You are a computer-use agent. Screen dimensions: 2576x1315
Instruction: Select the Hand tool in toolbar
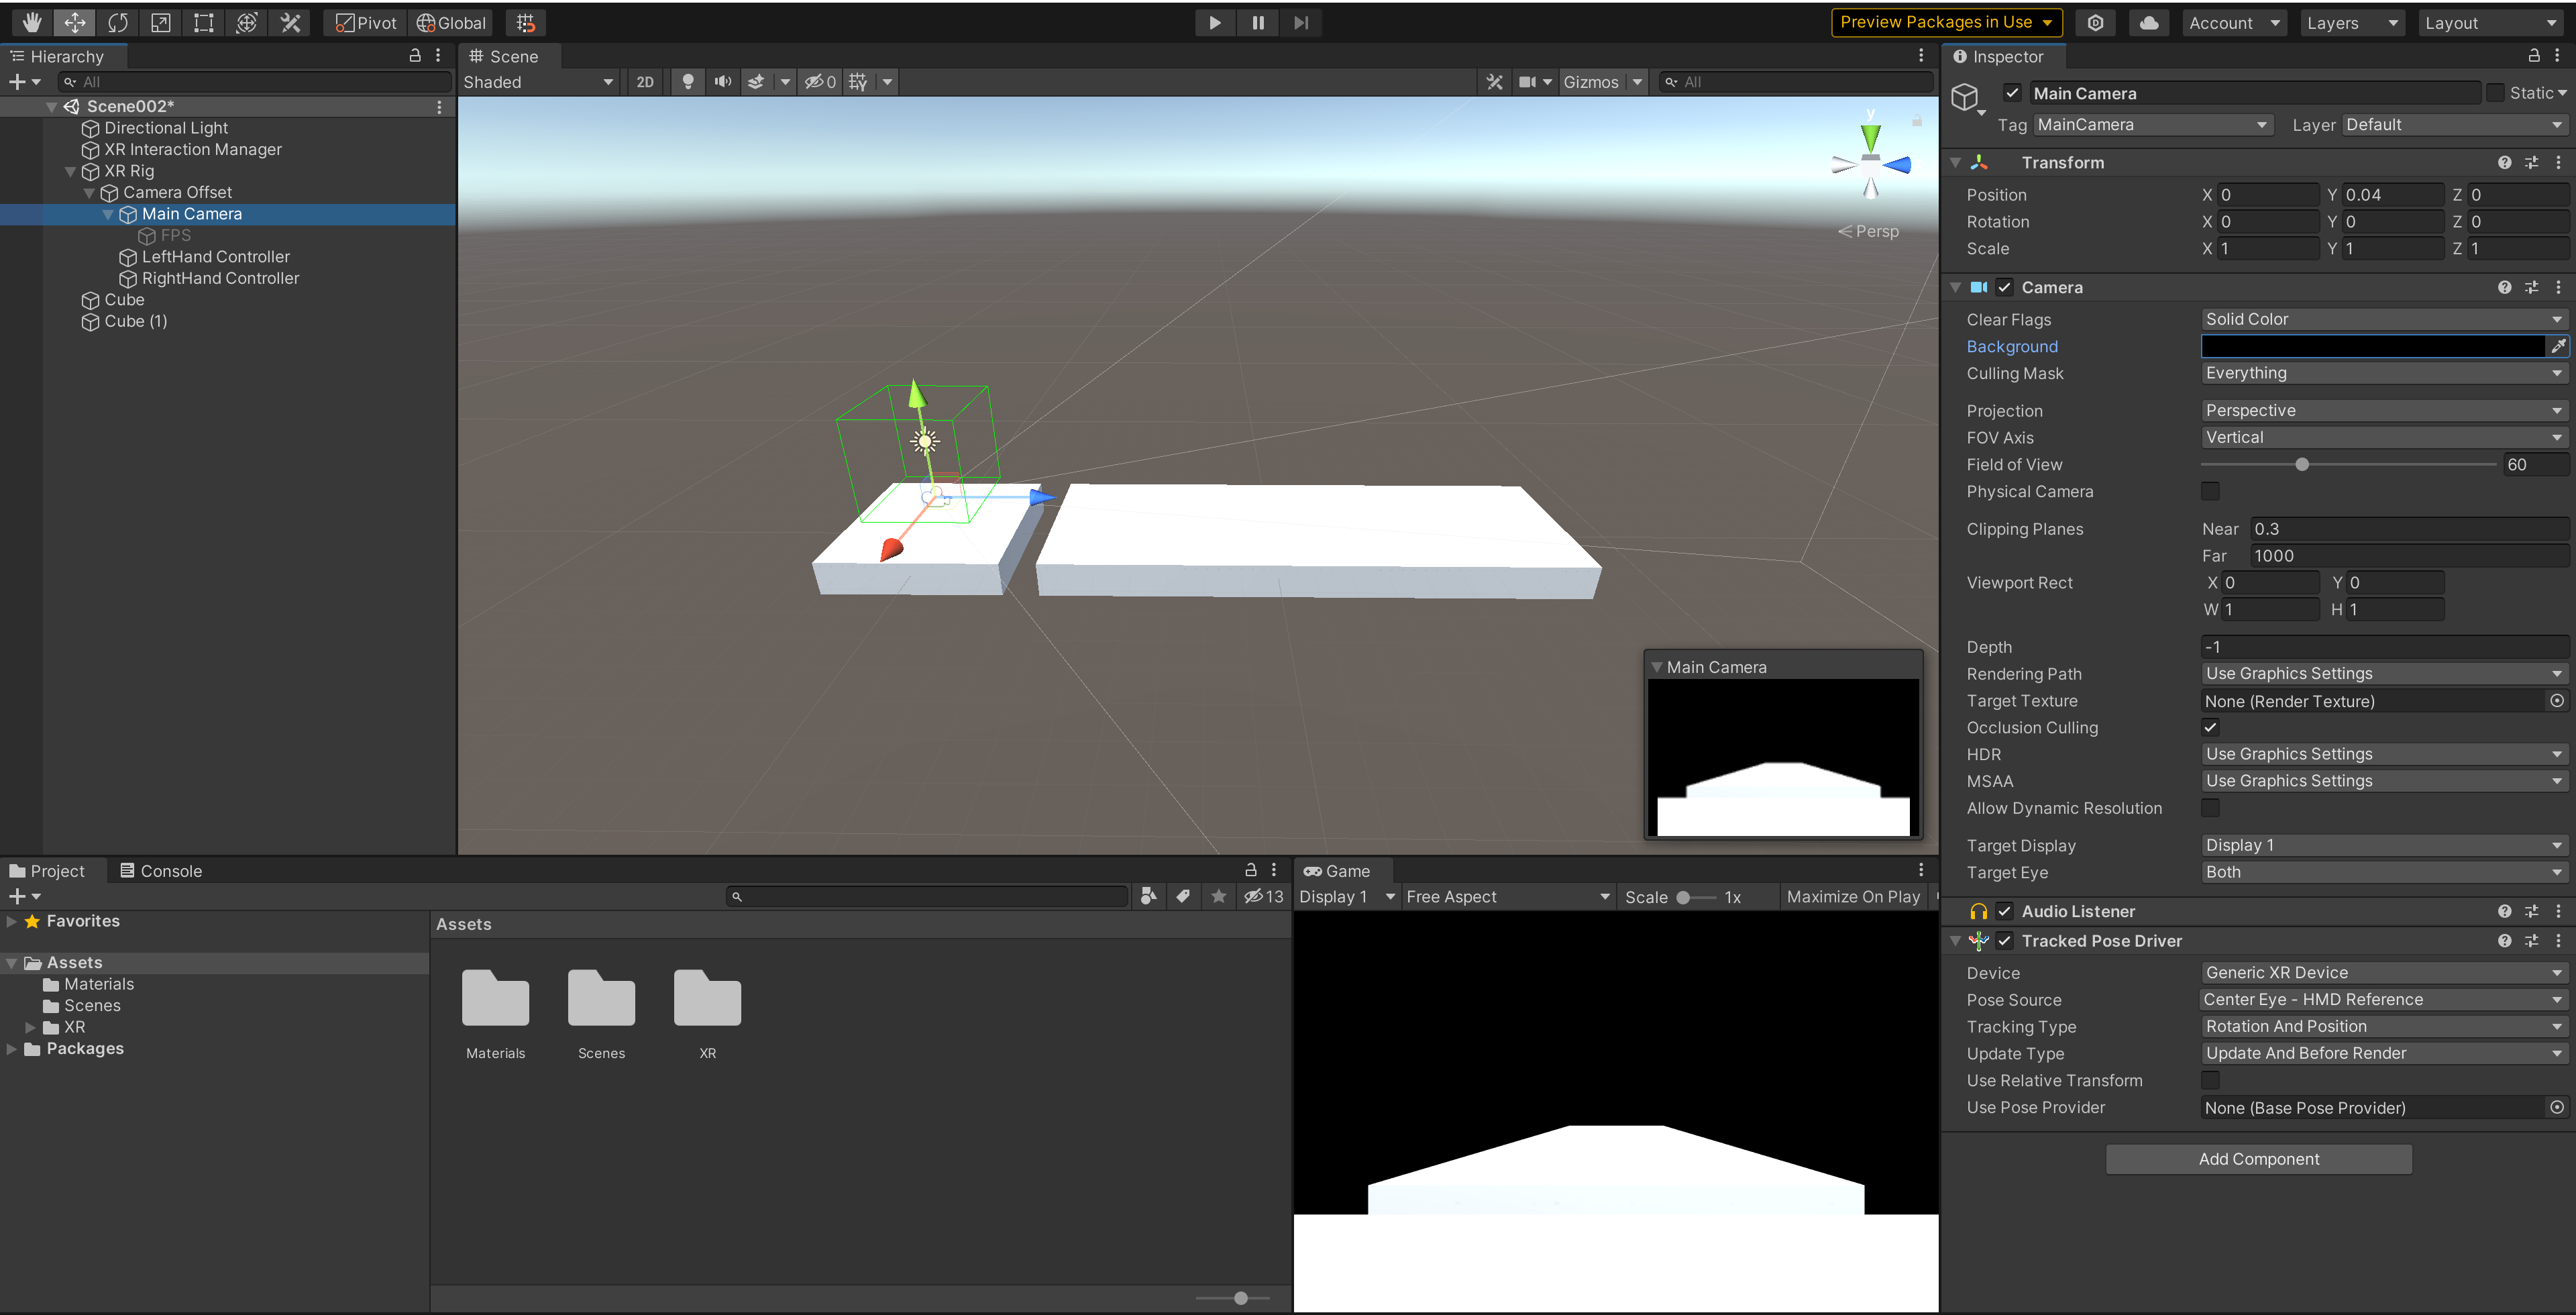click(32, 22)
